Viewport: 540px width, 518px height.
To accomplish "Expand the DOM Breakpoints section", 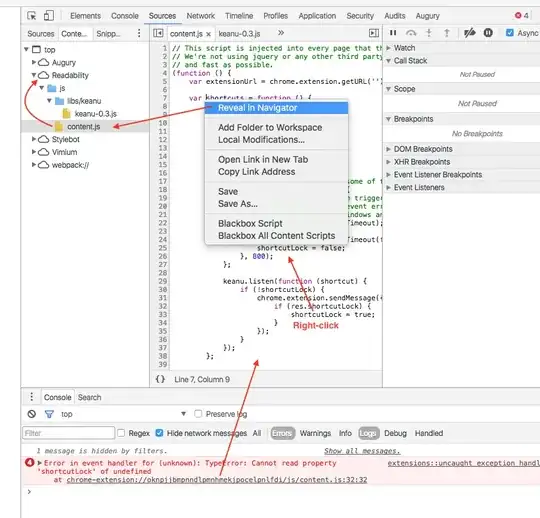I will point(388,149).
